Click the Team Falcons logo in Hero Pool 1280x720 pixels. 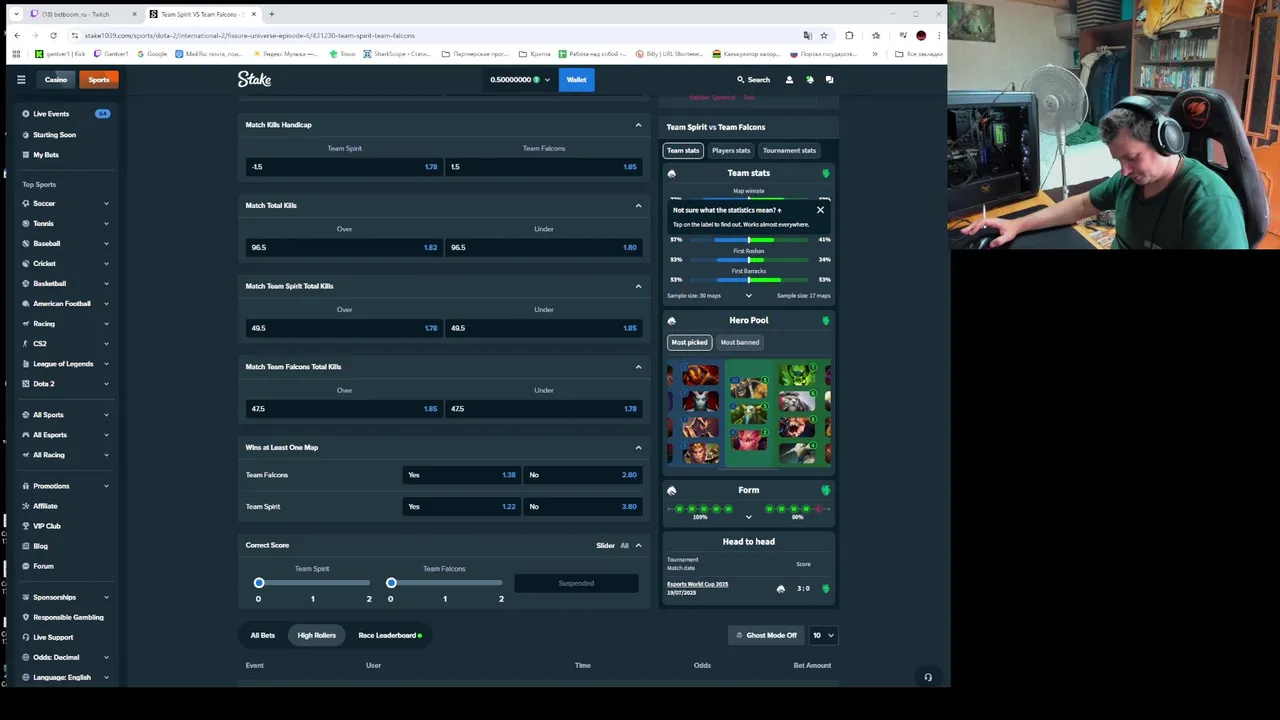click(x=826, y=320)
